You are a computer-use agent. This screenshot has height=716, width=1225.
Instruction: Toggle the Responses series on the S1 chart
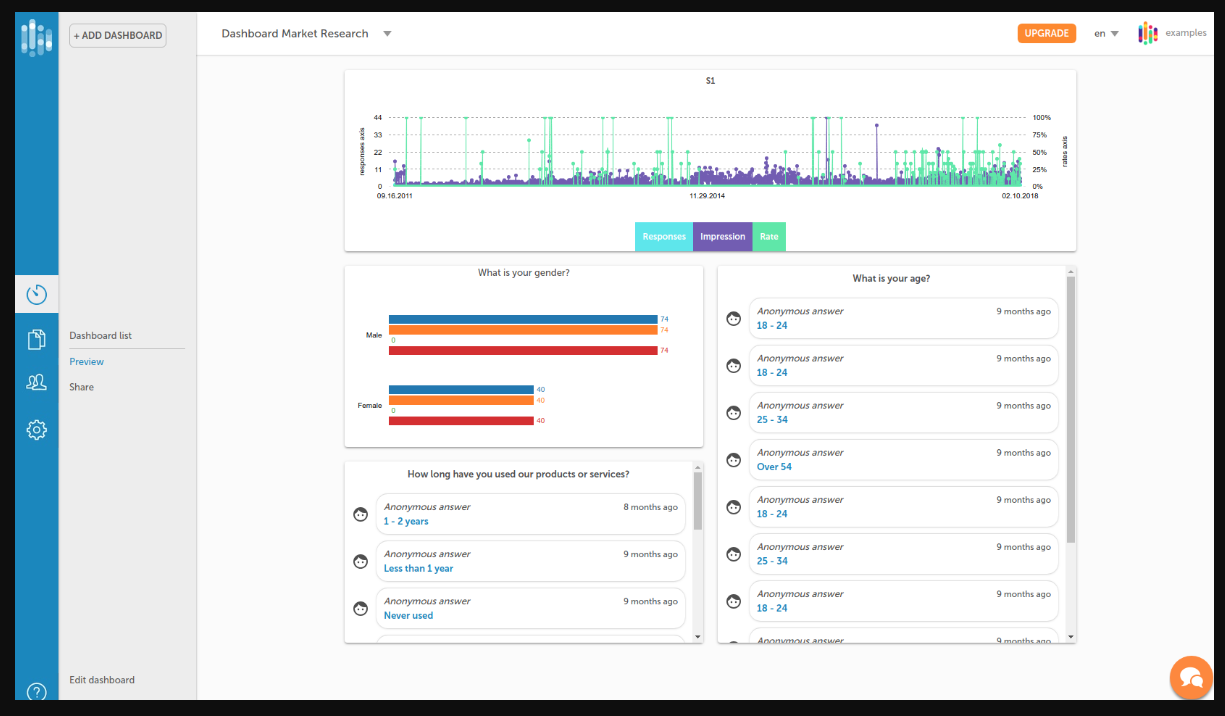click(x=663, y=236)
